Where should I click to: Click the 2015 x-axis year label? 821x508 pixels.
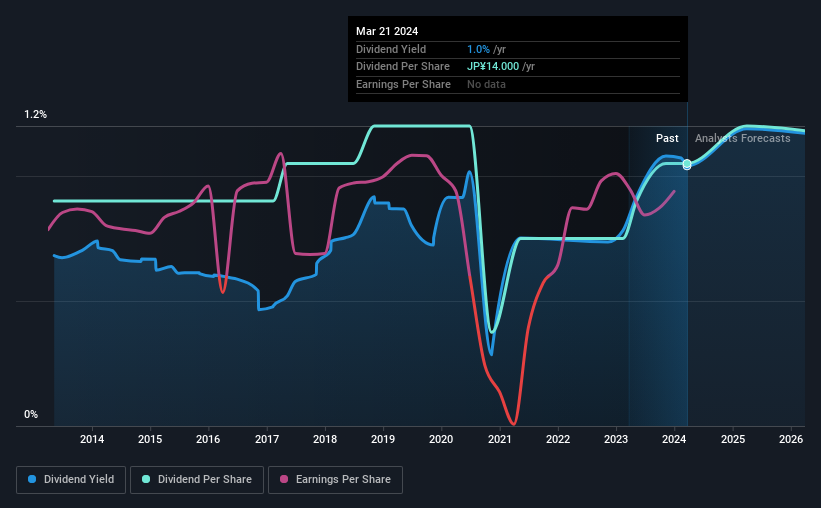(x=150, y=439)
